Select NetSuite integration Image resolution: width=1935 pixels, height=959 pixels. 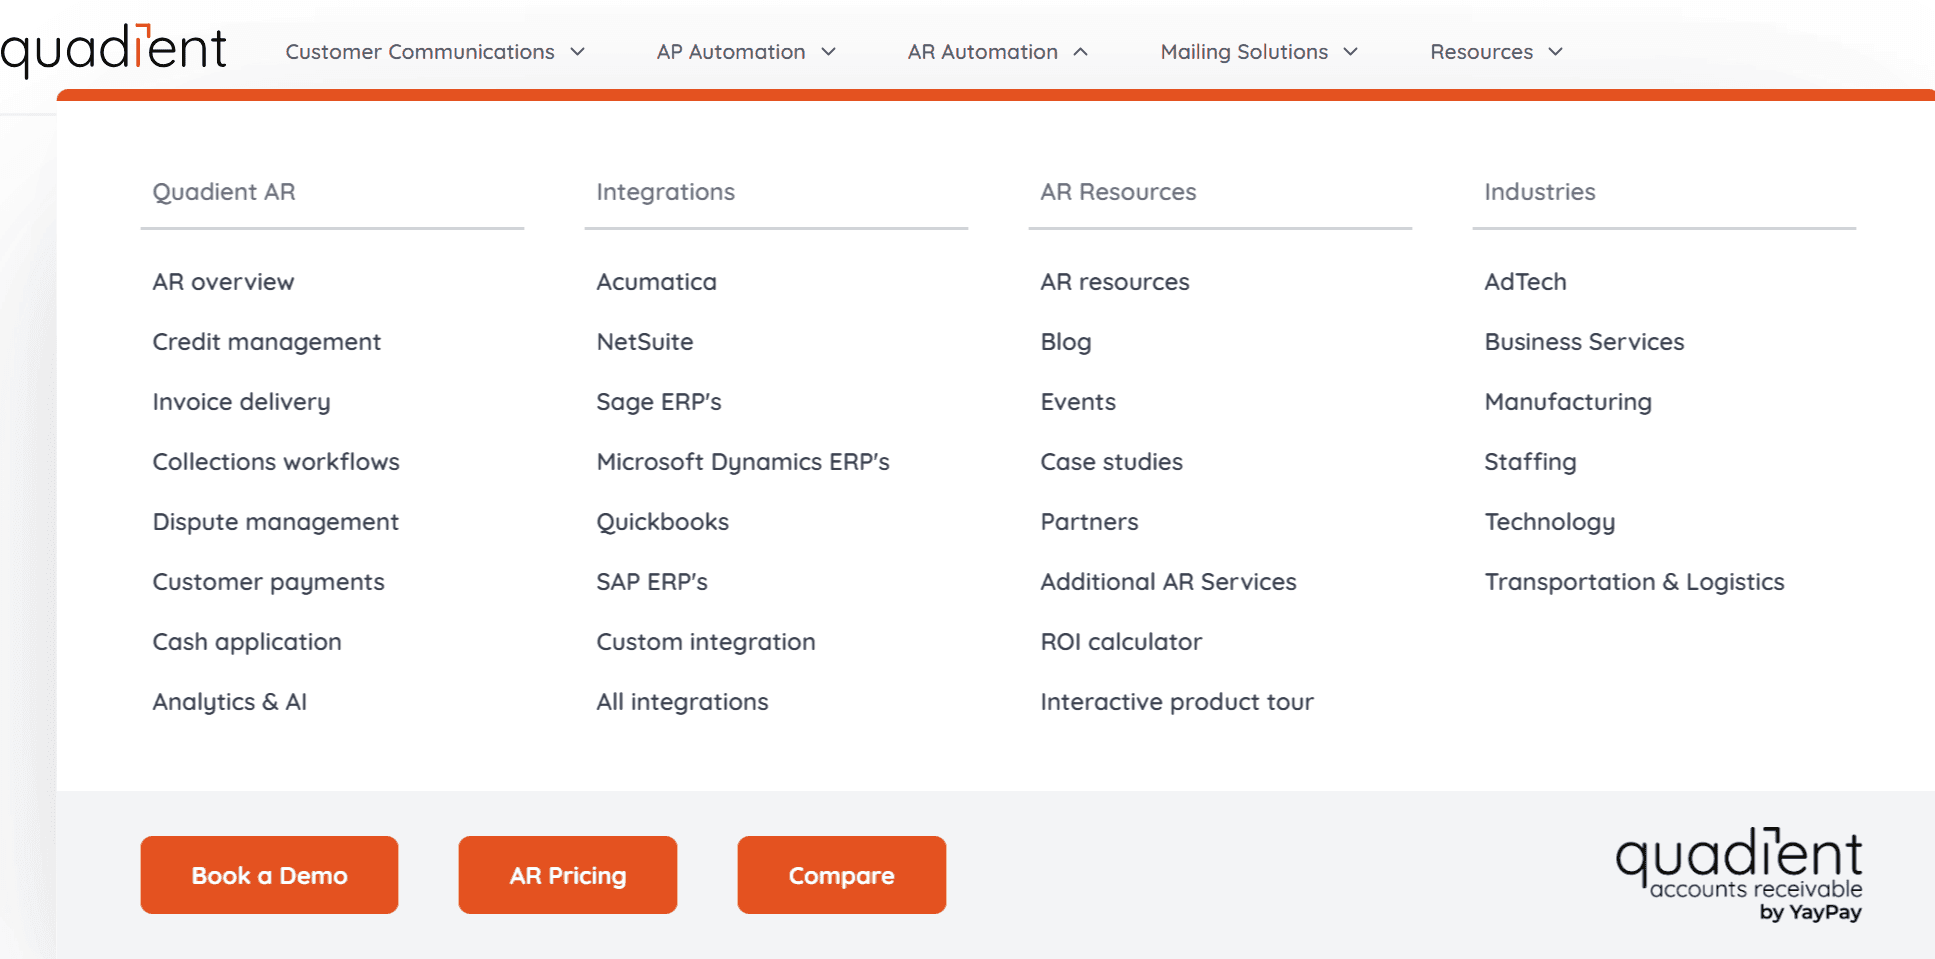[x=644, y=342]
